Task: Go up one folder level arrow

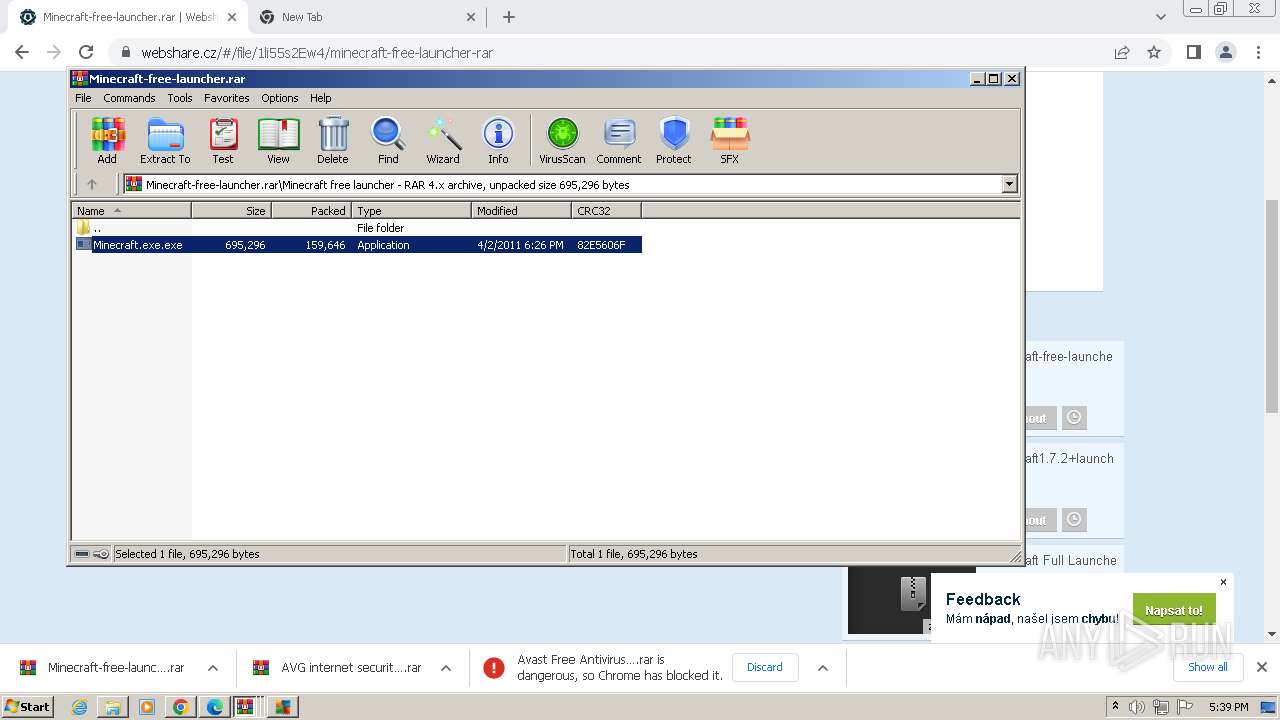Action: [x=92, y=184]
